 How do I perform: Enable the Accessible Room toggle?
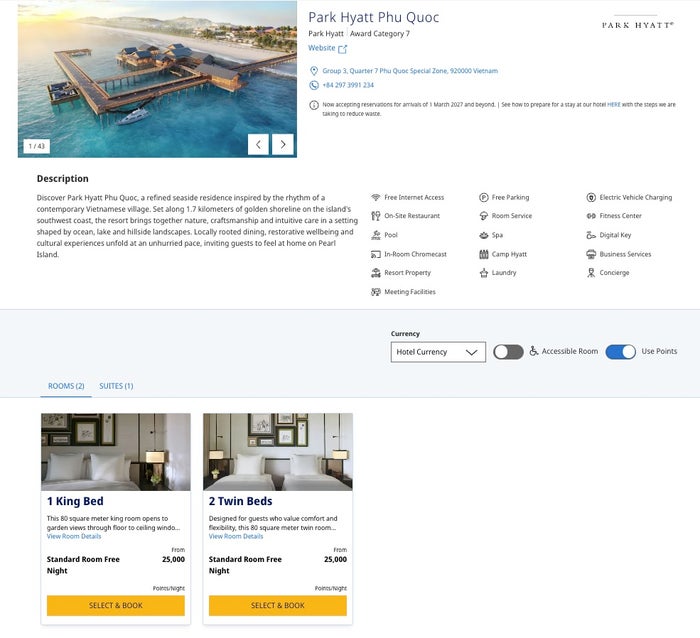pos(508,352)
